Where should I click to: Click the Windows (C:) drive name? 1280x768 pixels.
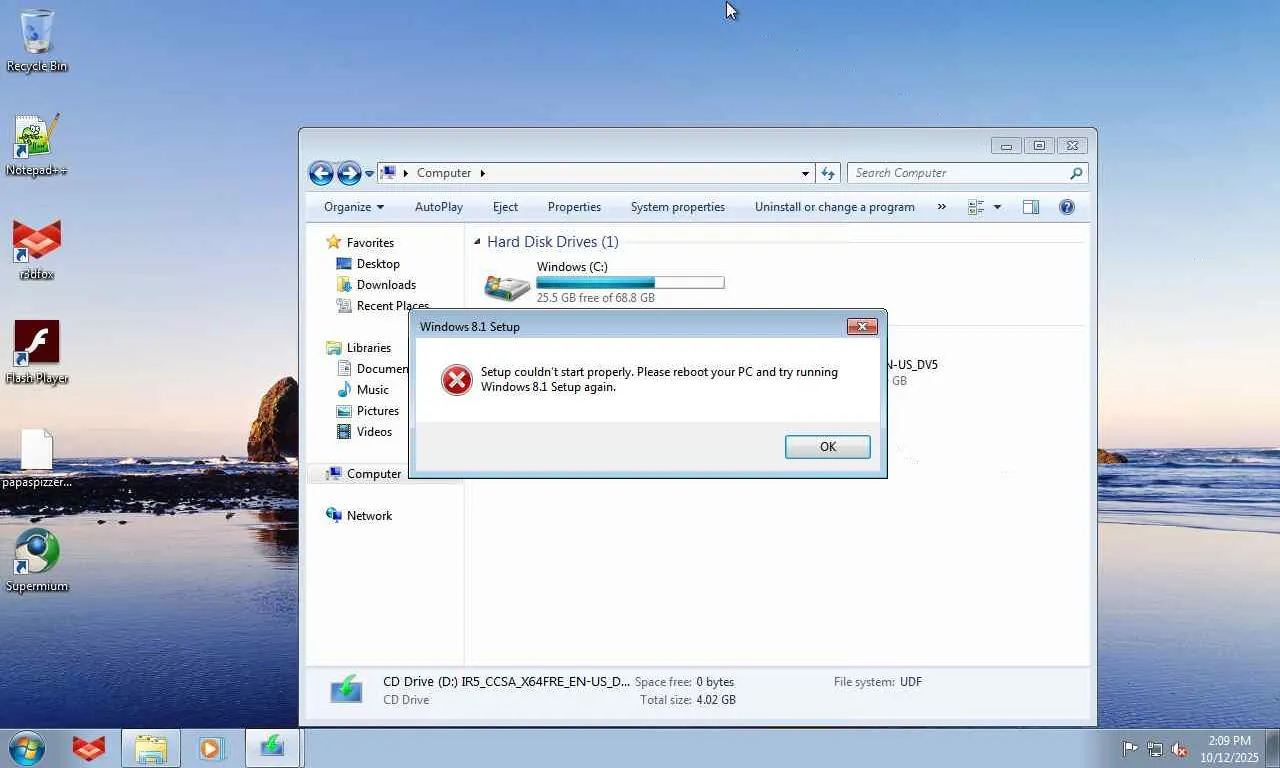[x=572, y=267]
